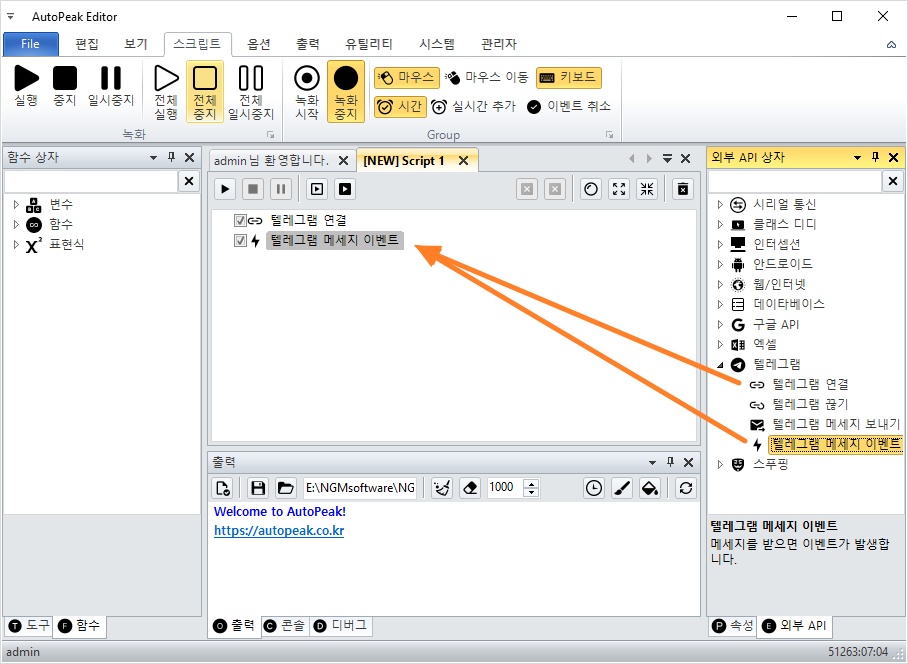Viewport: 908px width, 664px height.
Task: Click the 외부 API 상자 search field
Action: click(x=794, y=182)
